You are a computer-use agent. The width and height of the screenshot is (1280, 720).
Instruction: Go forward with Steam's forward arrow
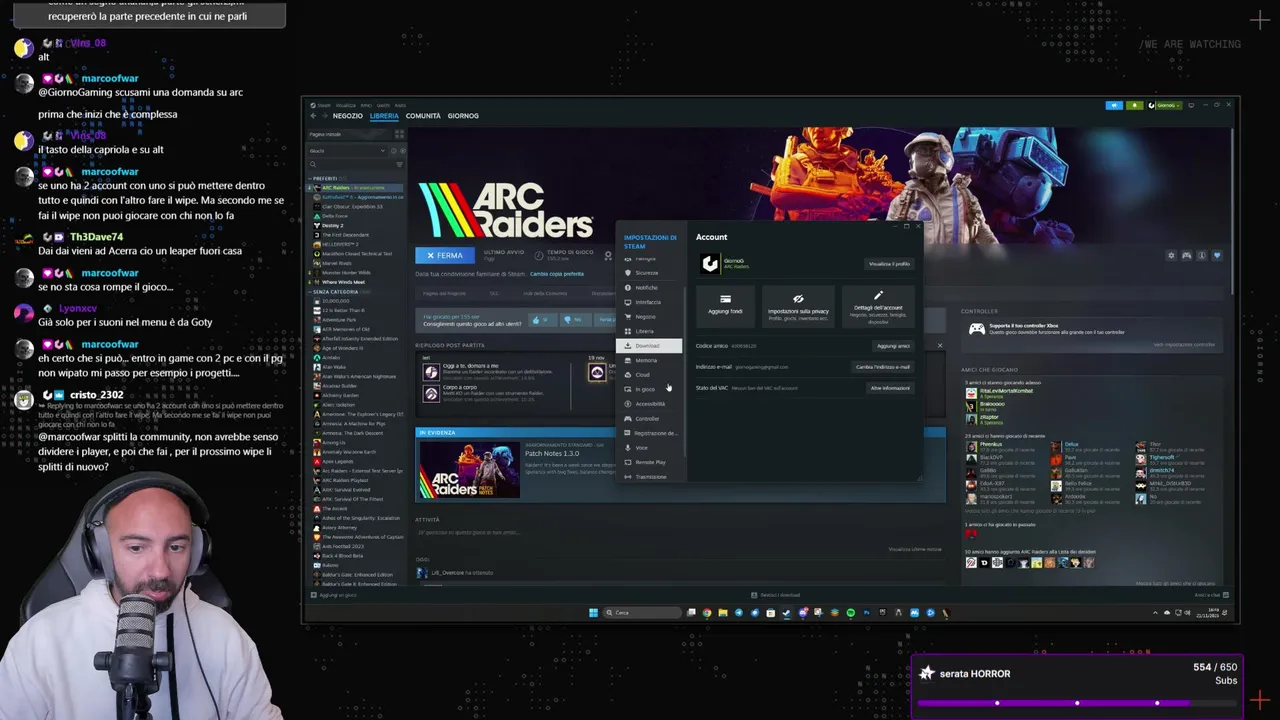click(x=324, y=116)
